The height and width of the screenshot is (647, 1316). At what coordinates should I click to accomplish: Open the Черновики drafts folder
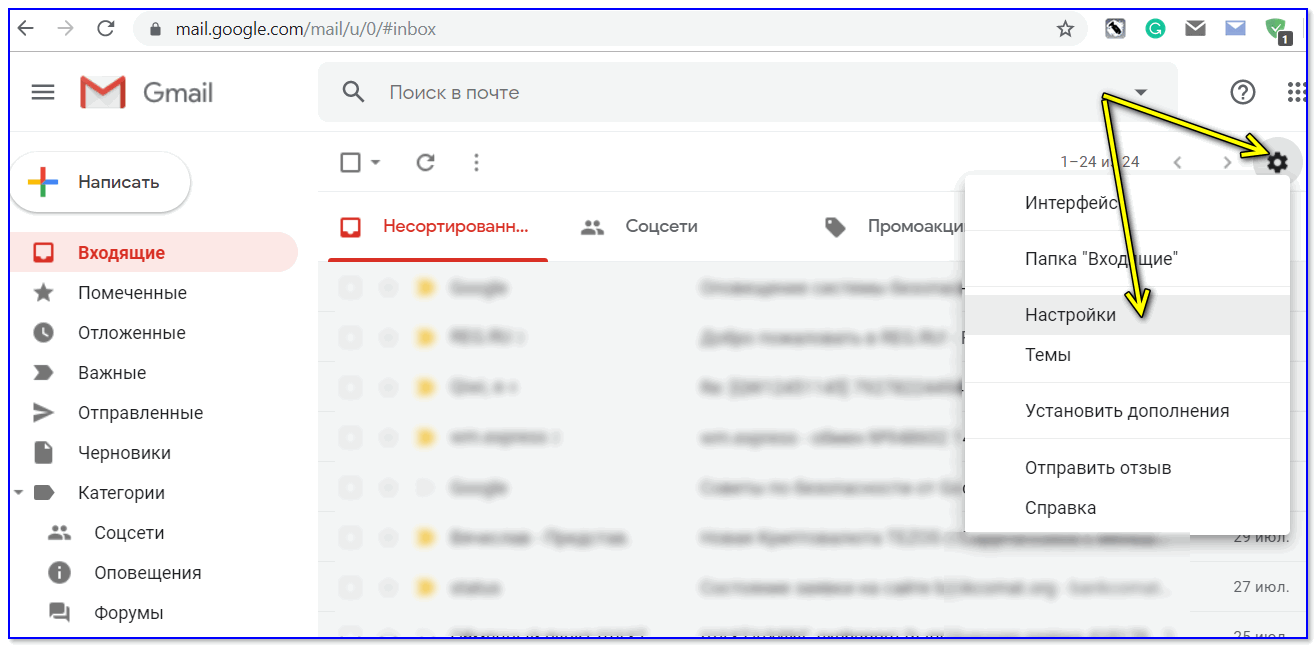pos(124,453)
